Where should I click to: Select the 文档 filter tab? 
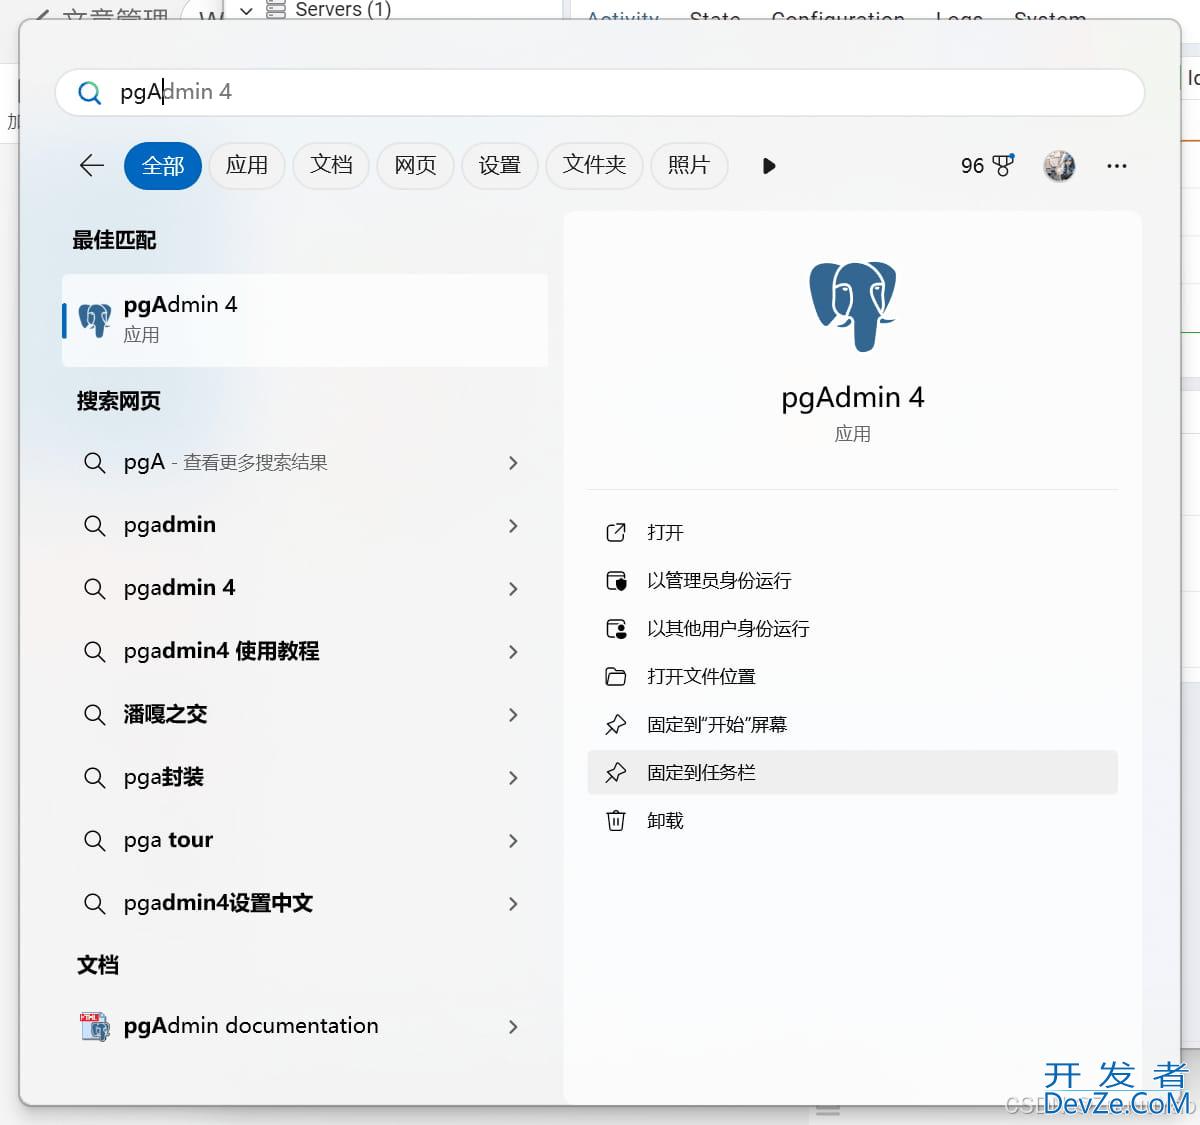tap(331, 165)
